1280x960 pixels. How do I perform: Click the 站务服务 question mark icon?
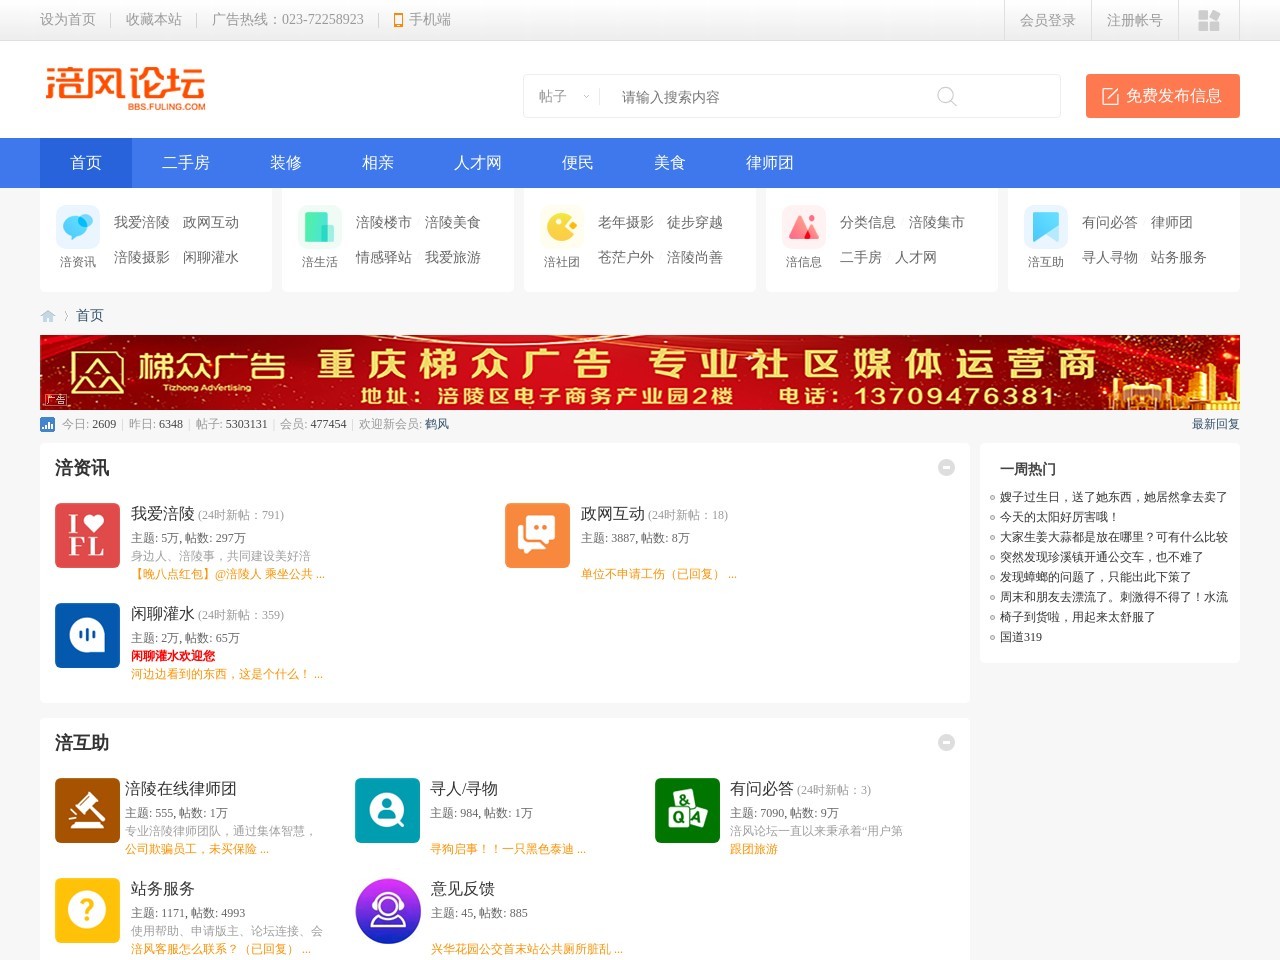point(87,910)
